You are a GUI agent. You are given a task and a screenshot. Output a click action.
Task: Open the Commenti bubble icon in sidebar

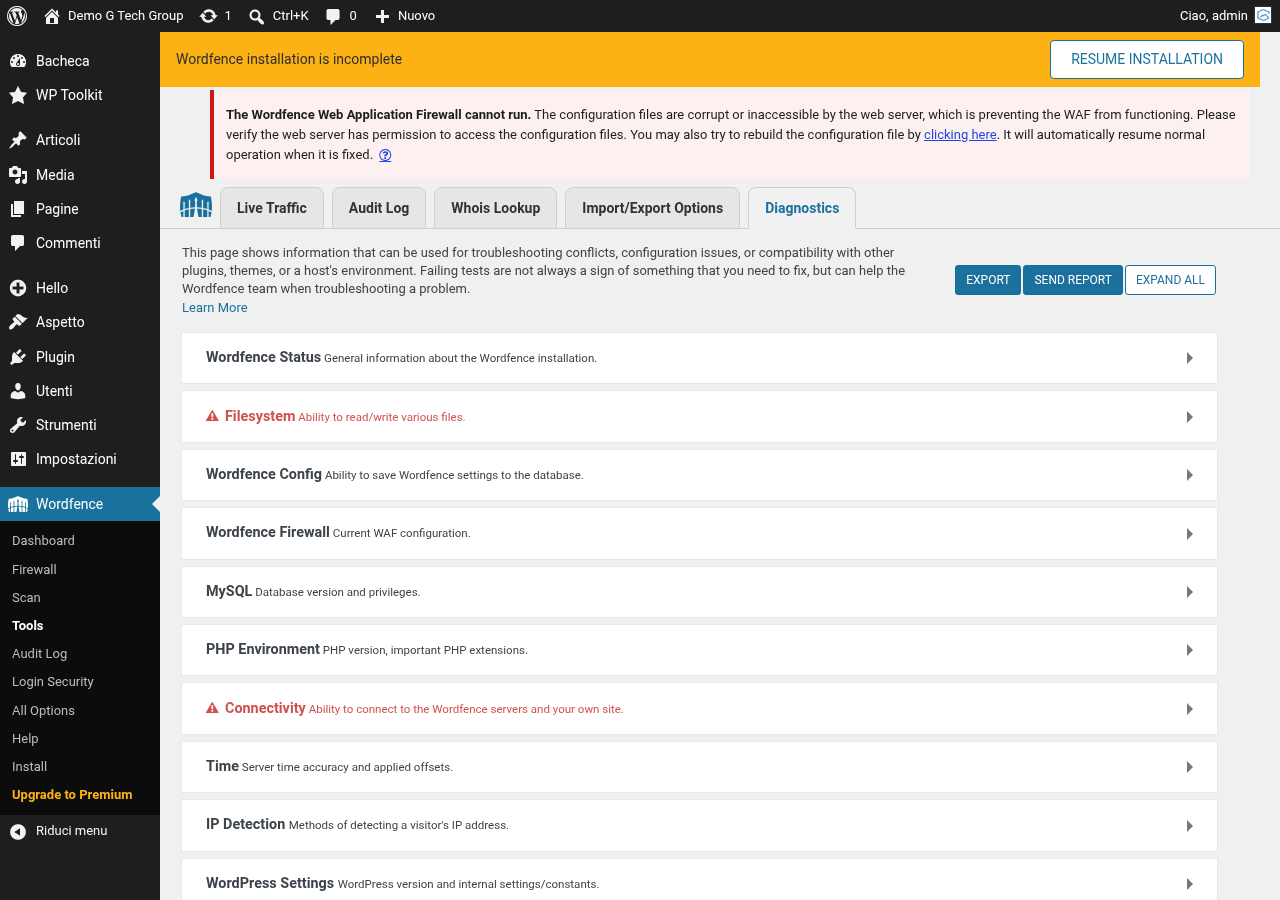point(18,243)
